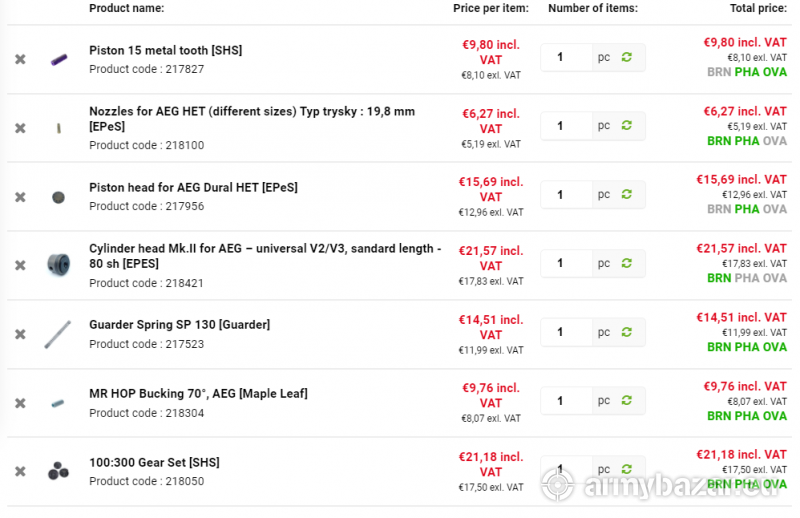800x518 pixels.
Task: Open Piston 15 metal tooth product link
Action: (x=165, y=51)
